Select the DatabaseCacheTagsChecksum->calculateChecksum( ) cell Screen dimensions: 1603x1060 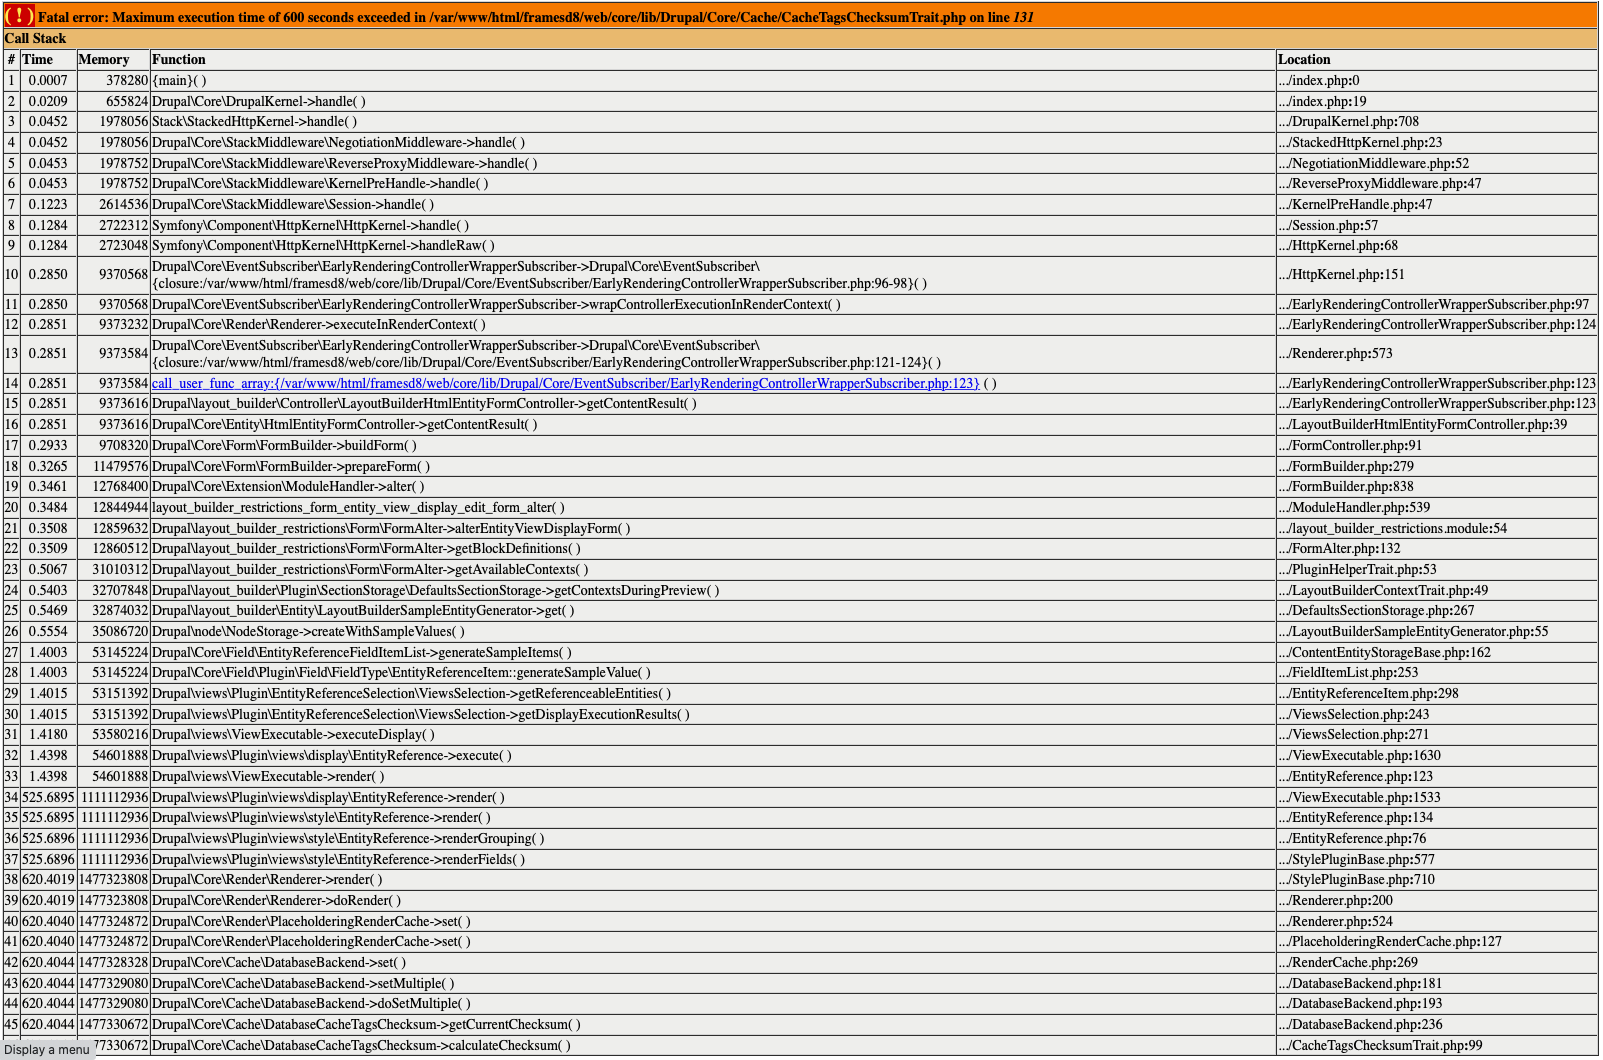[x=713, y=1046]
